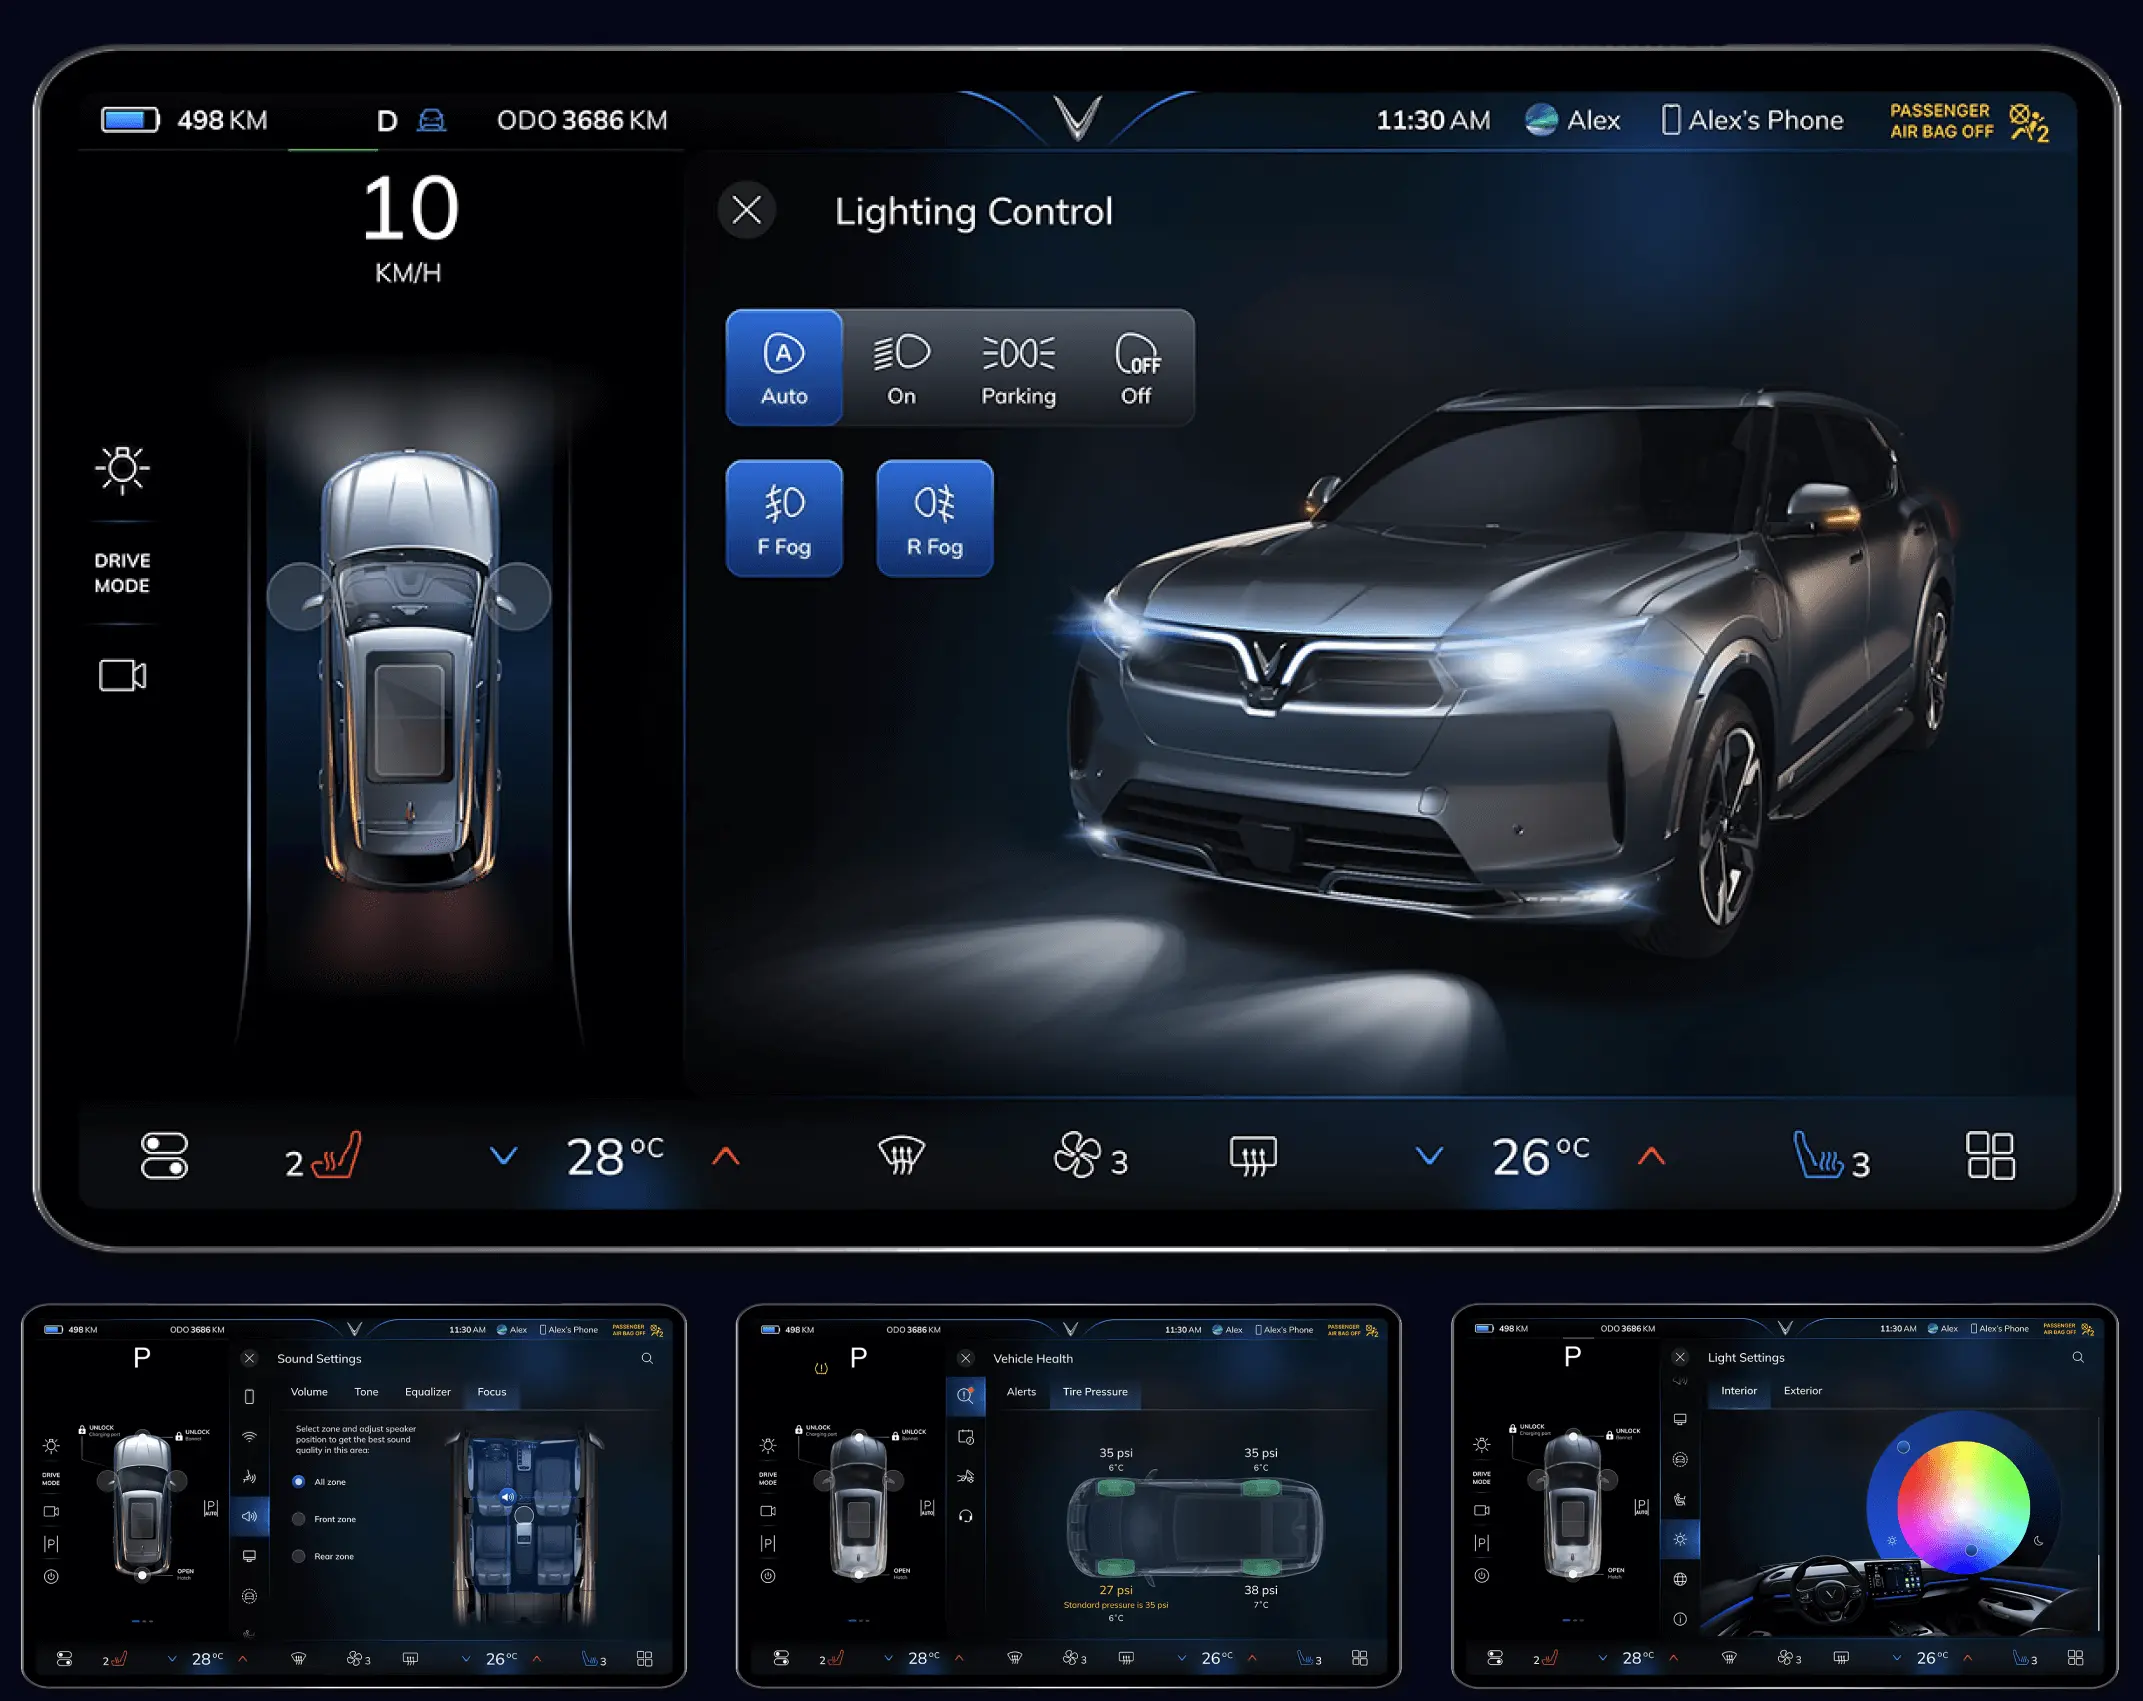The image size is (2143, 1701).
Task: Lower driver temperature with down chevron at 28°C
Action: tap(503, 1156)
